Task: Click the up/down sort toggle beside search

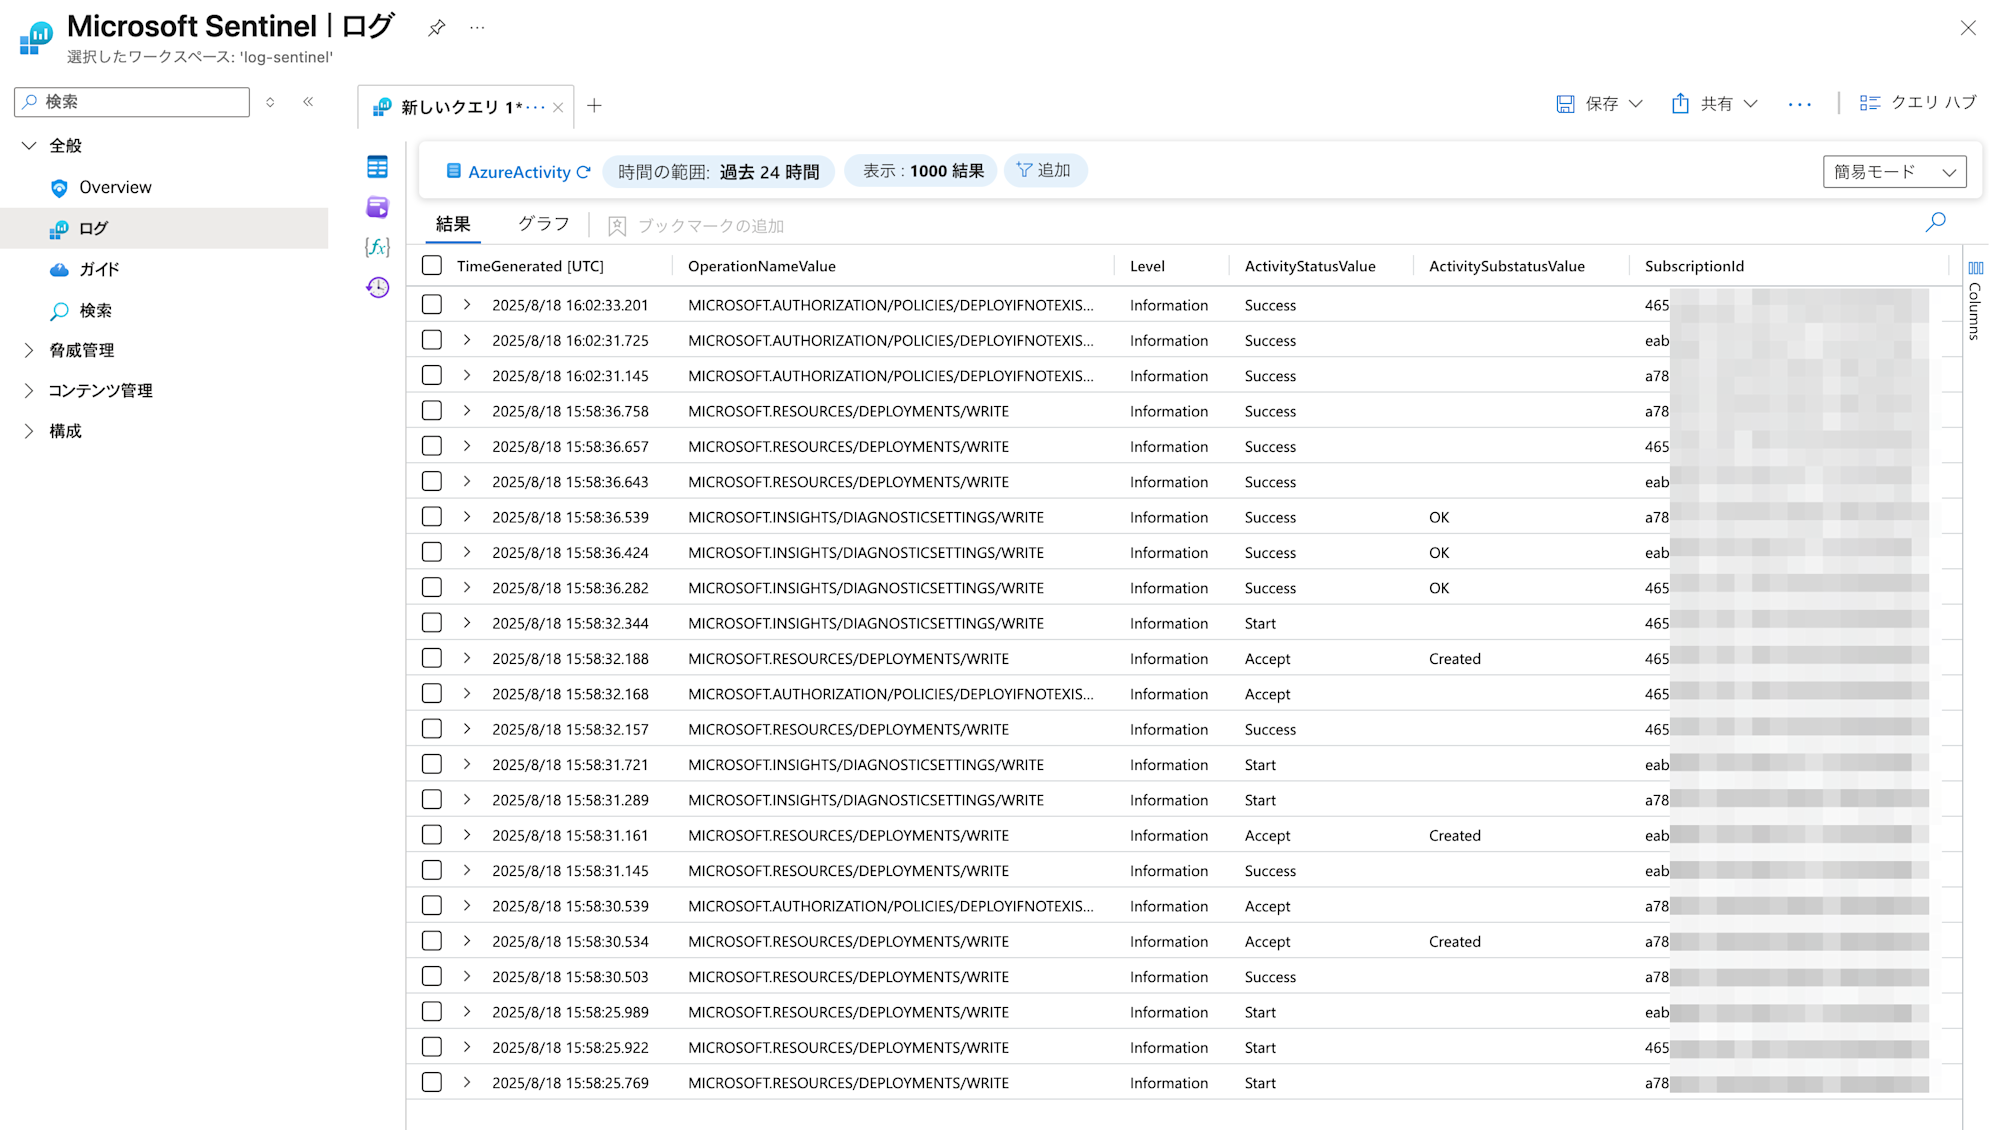Action: click(270, 102)
